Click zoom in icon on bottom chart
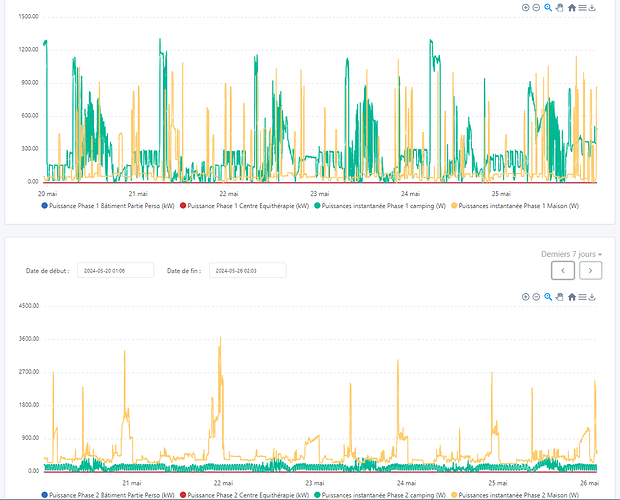The image size is (620, 500). 526,297
